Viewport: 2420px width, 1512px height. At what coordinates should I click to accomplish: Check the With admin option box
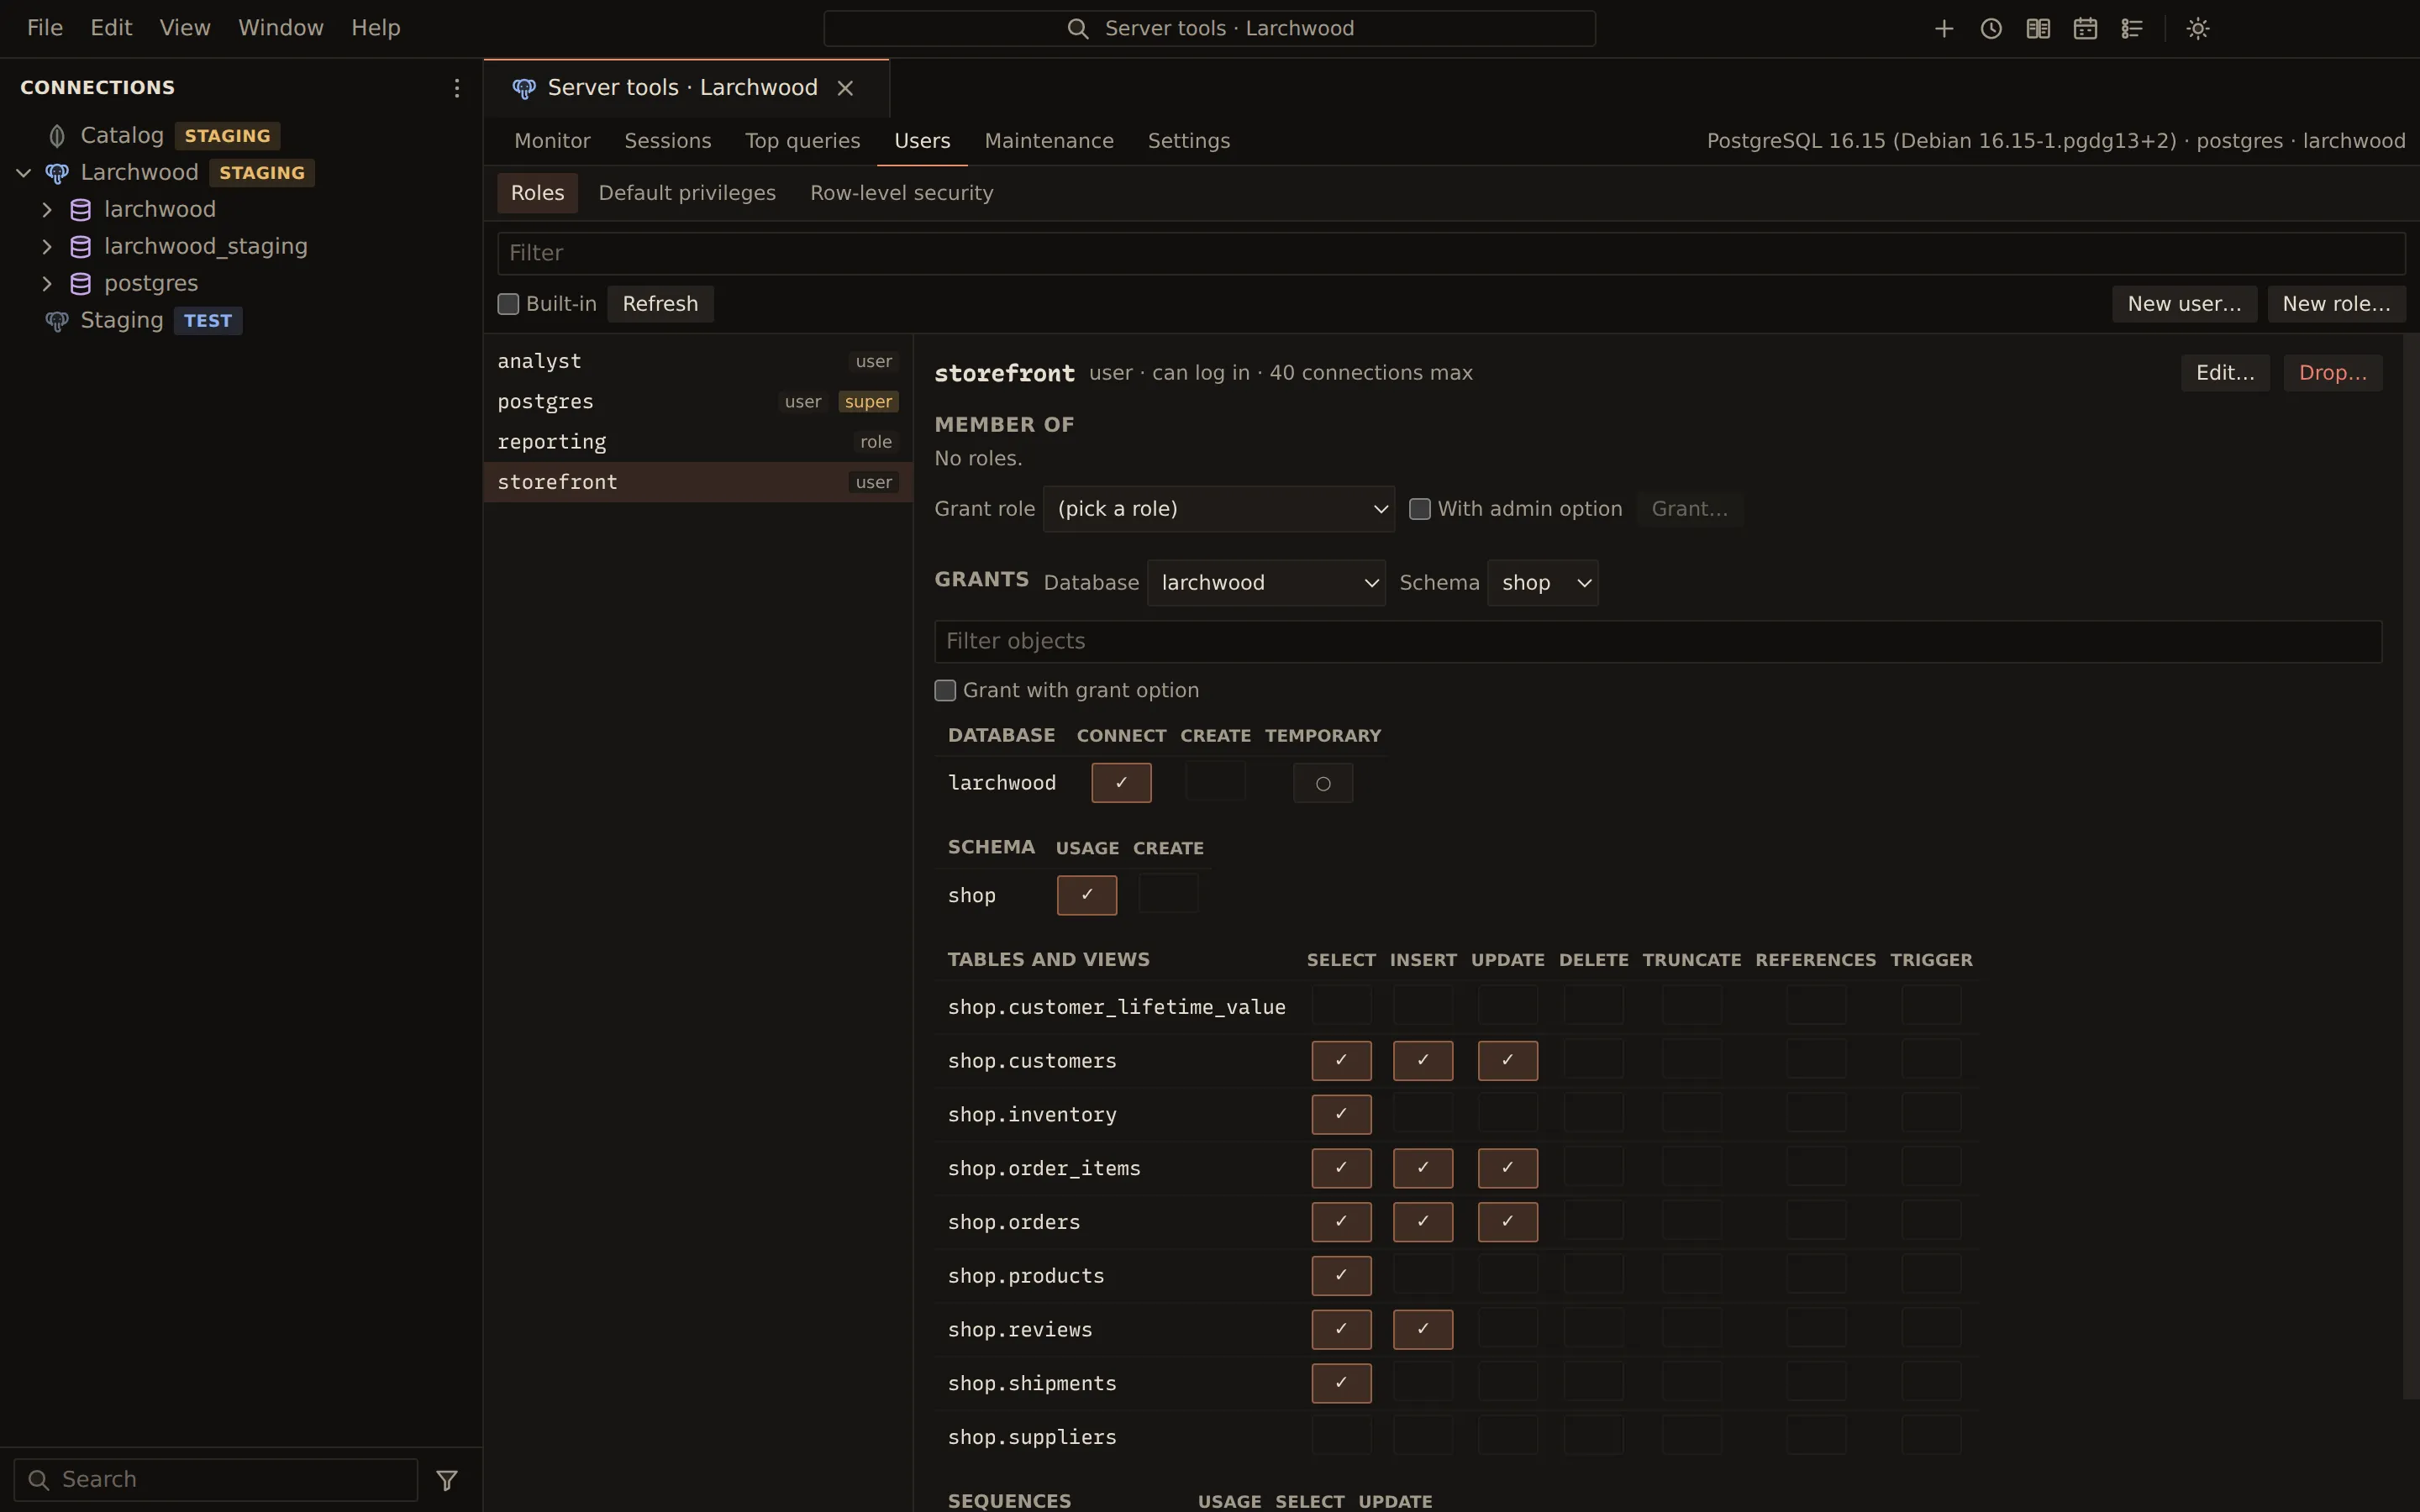click(x=1419, y=509)
